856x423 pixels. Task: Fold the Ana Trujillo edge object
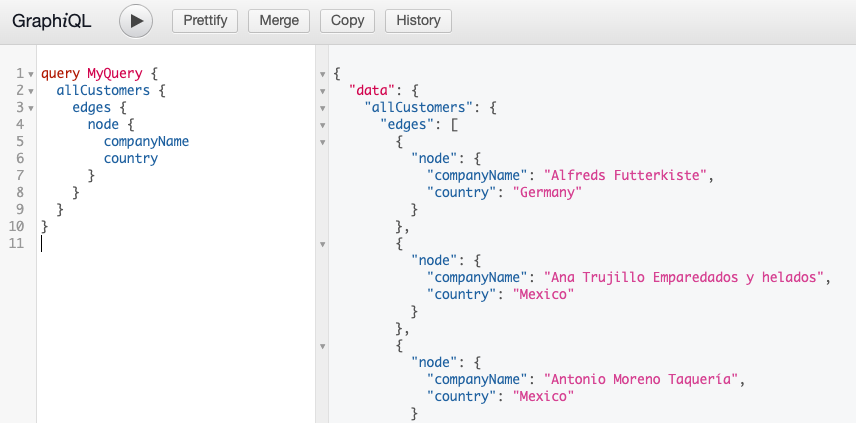(x=323, y=244)
